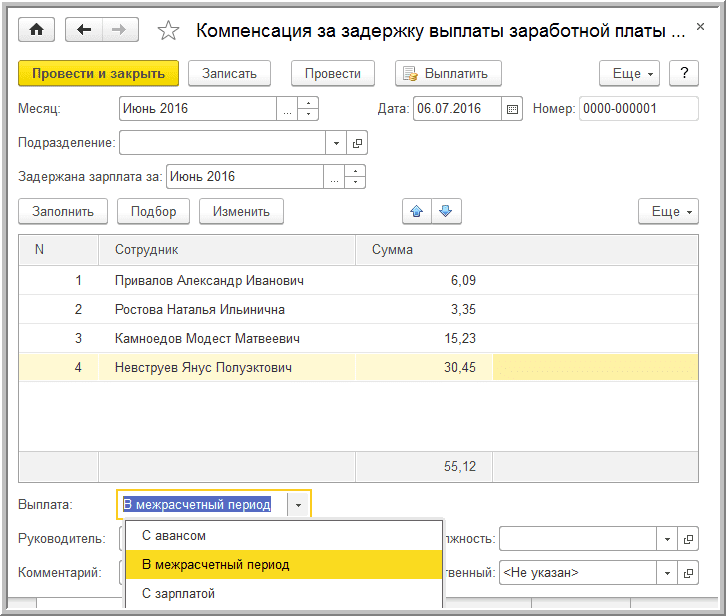Open calendar picker next to date field

point(512,109)
